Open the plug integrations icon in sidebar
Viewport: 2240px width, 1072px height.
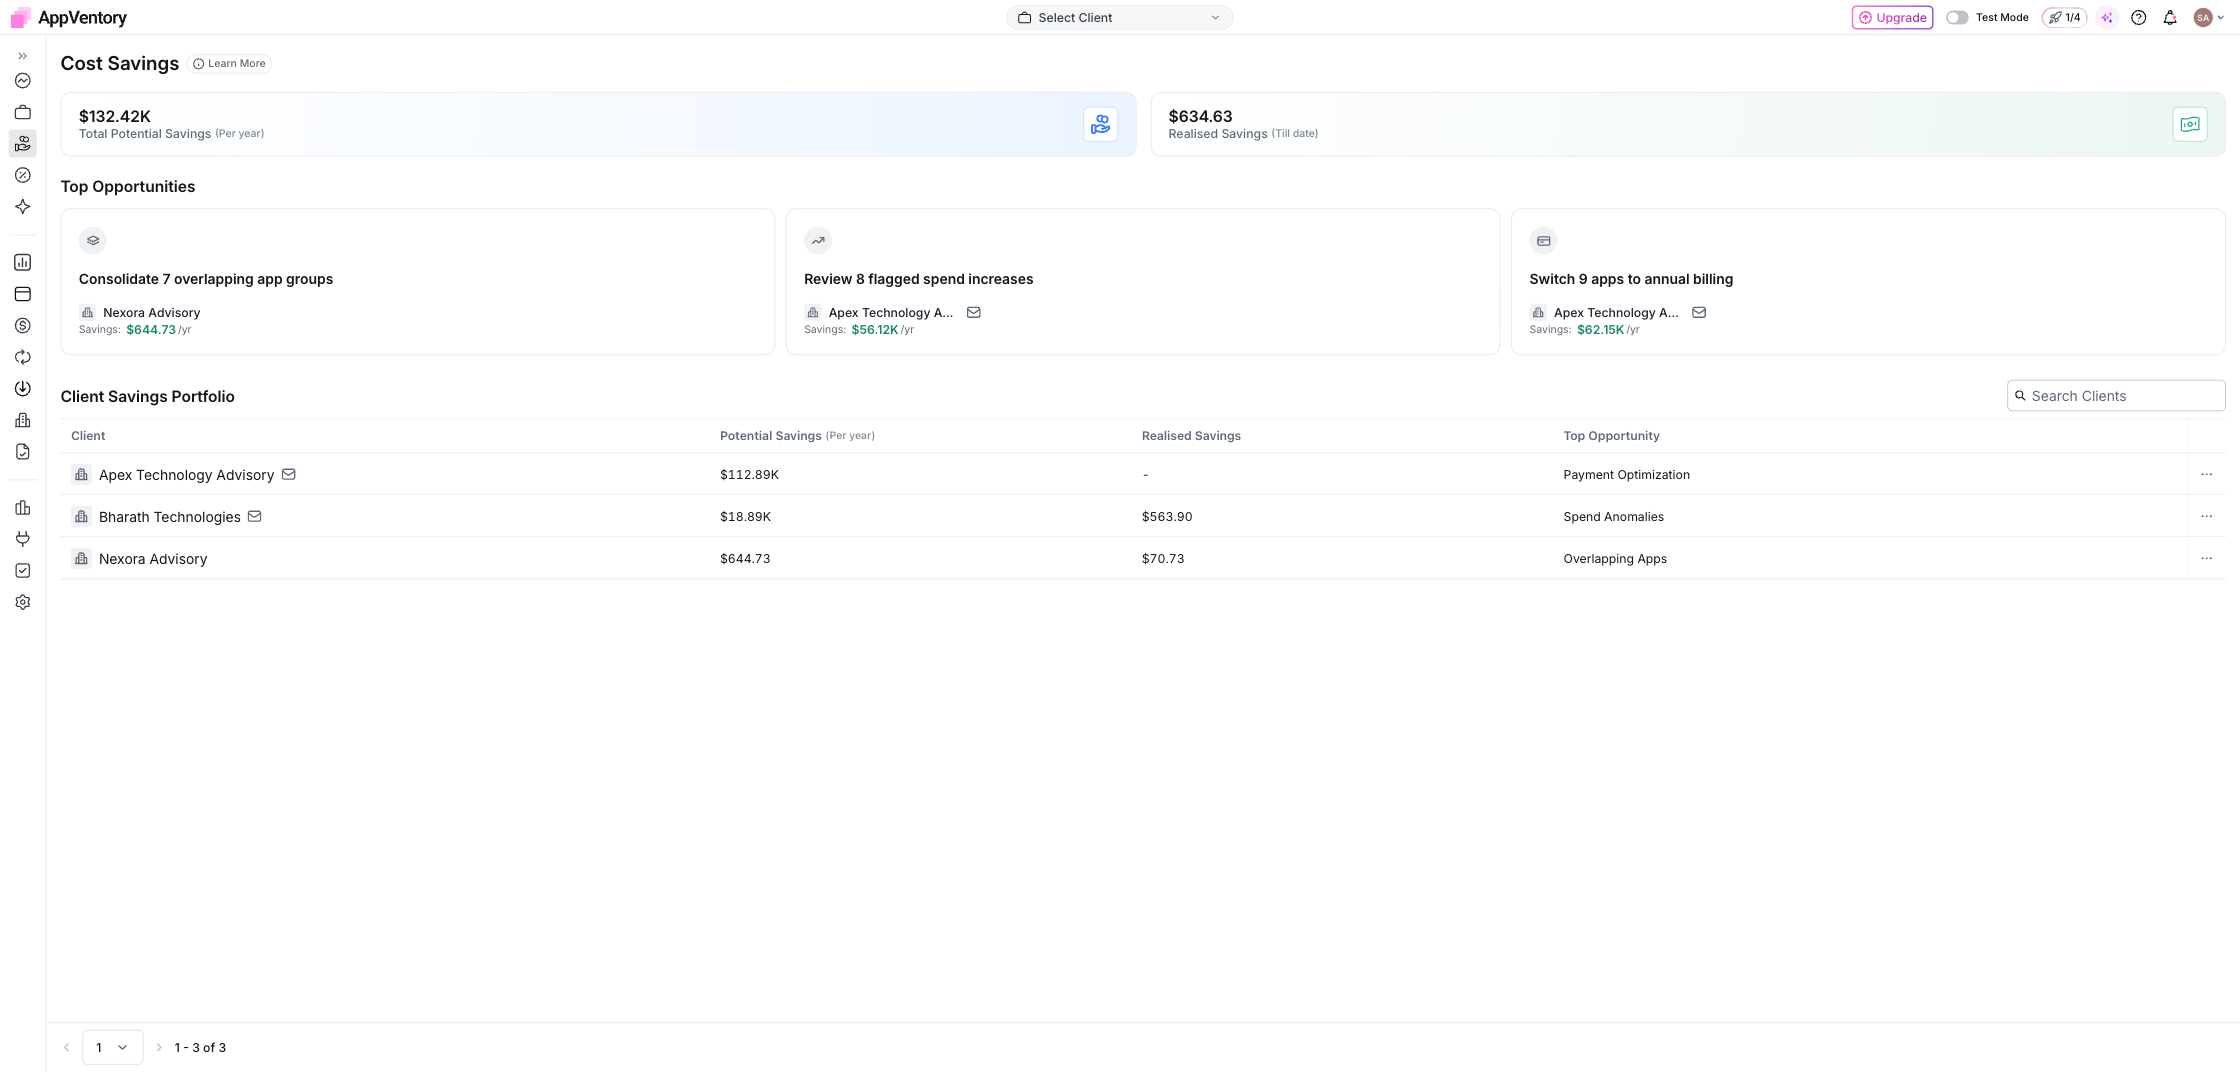pyautogui.click(x=22, y=539)
